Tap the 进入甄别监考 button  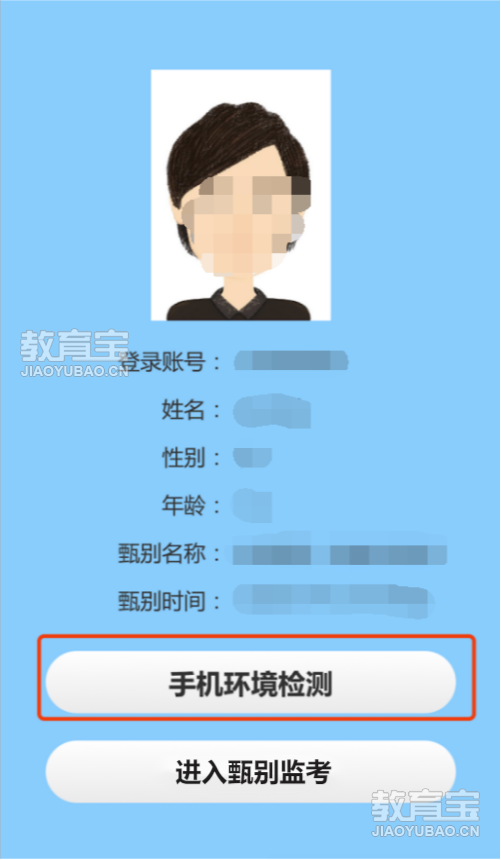[x=251, y=772]
